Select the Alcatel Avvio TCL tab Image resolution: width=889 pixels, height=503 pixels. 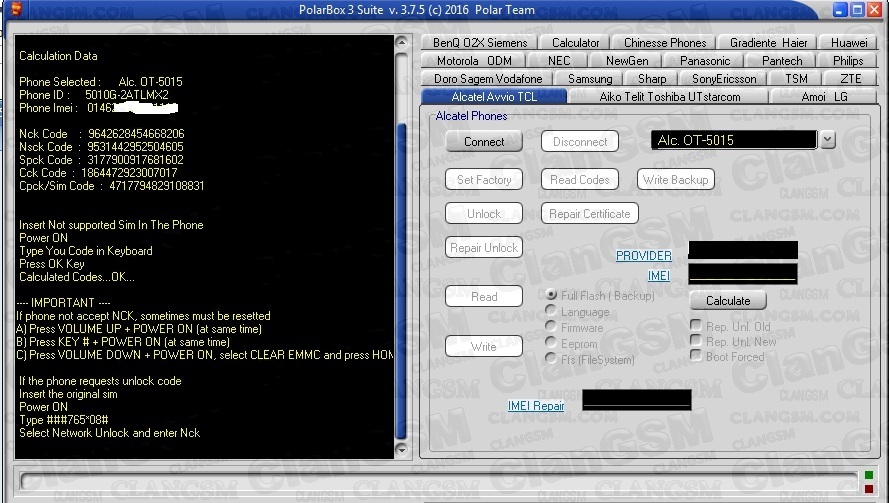pyautogui.click(x=494, y=96)
